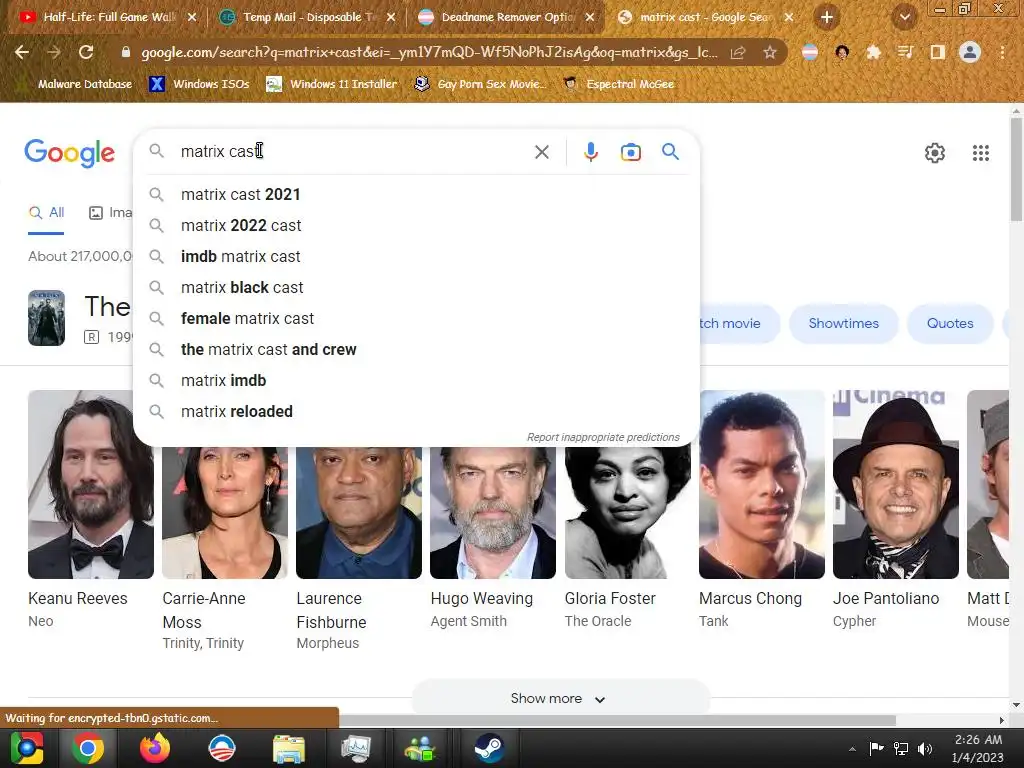Click the share page icon in address bar
Image resolution: width=1024 pixels, height=768 pixels.
point(738,53)
